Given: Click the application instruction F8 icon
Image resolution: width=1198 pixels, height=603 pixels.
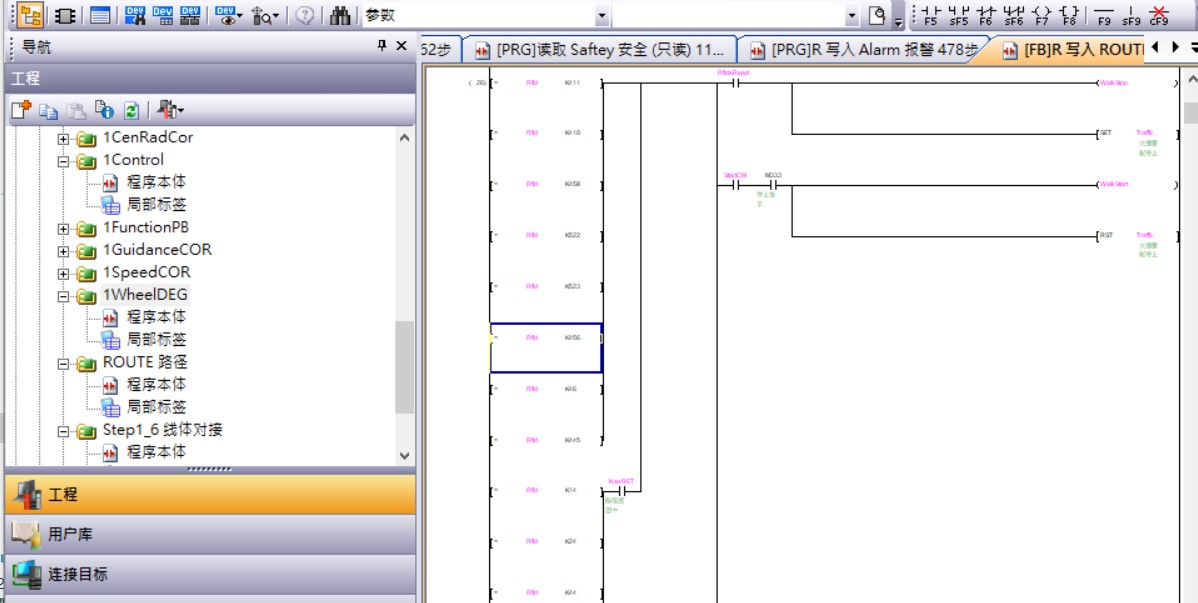Looking at the screenshot, I should [x=1069, y=15].
